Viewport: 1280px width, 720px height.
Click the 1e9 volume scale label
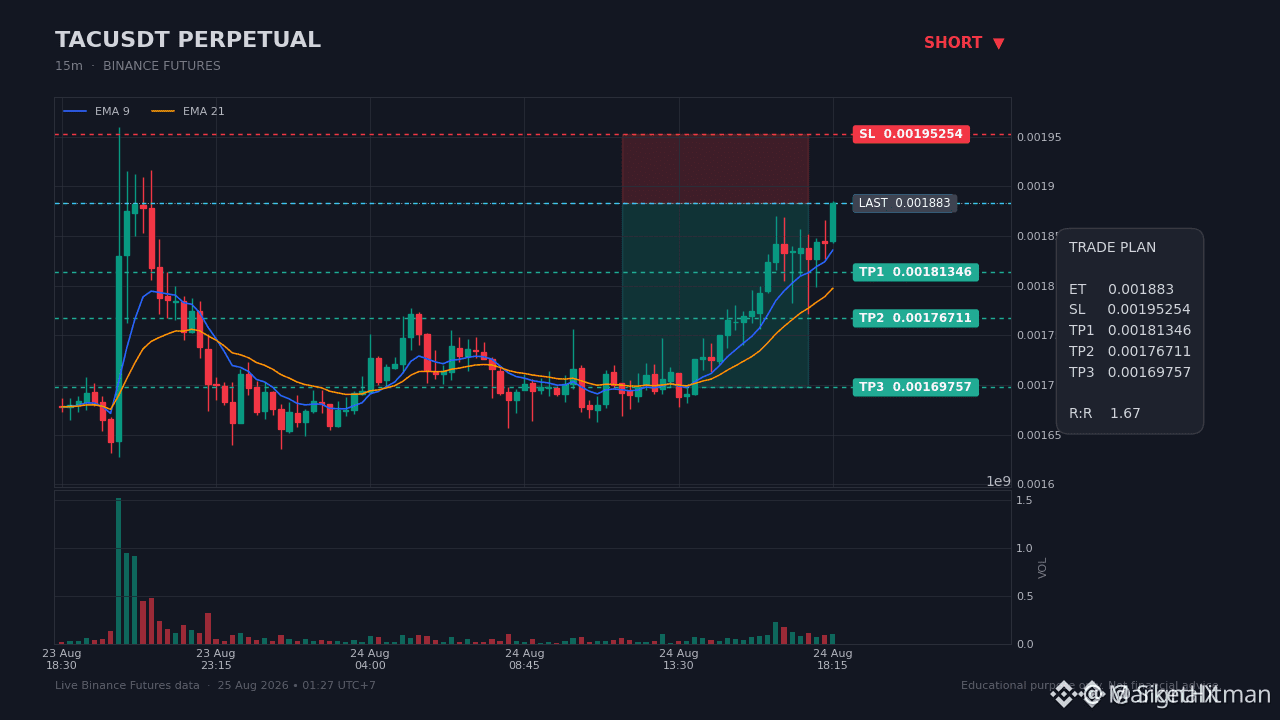pos(998,481)
